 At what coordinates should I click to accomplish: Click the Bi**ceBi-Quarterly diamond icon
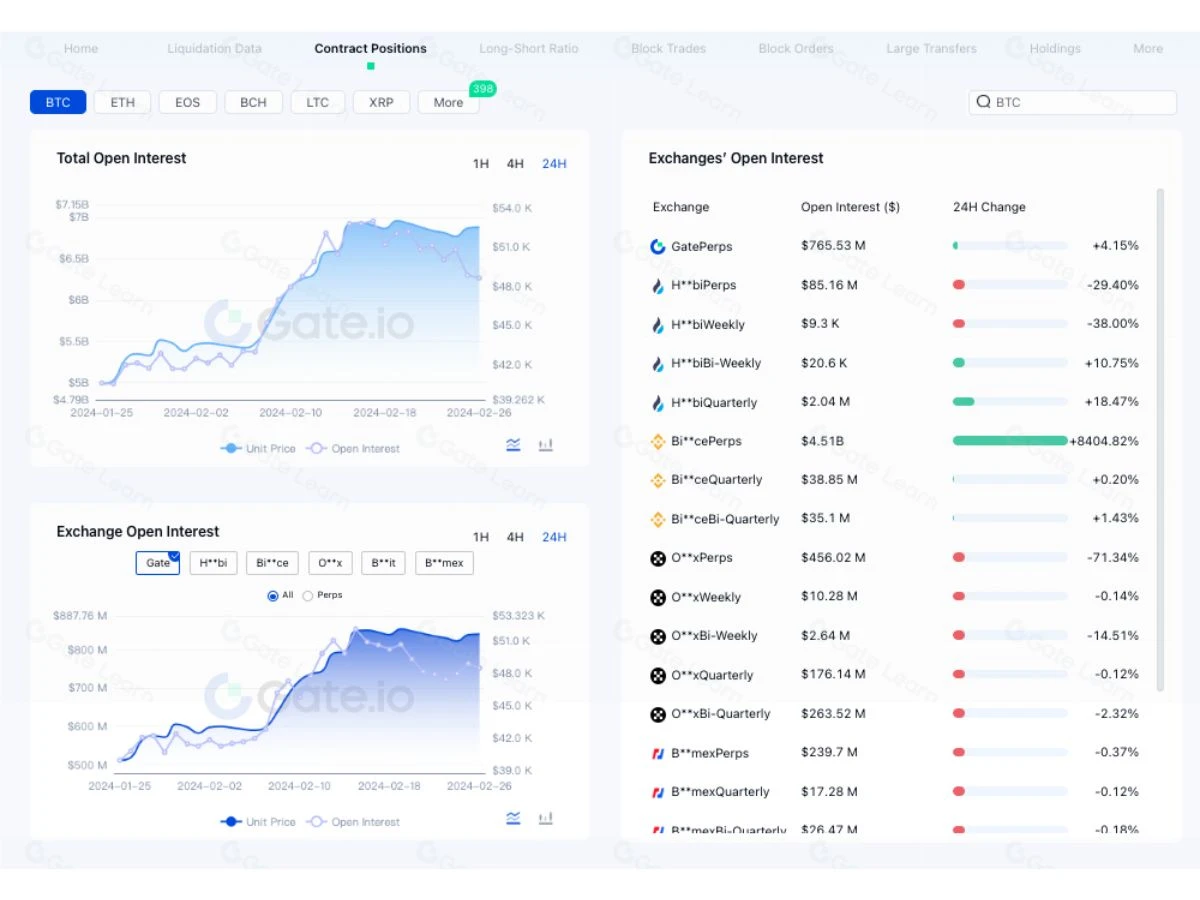pyautogui.click(x=658, y=519)
